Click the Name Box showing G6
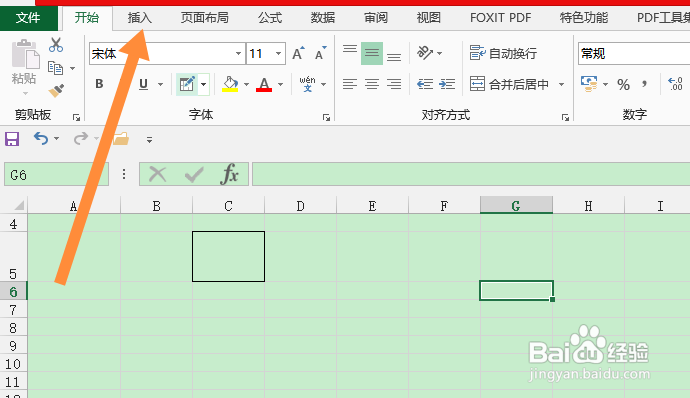 click(x=56, y=174)
